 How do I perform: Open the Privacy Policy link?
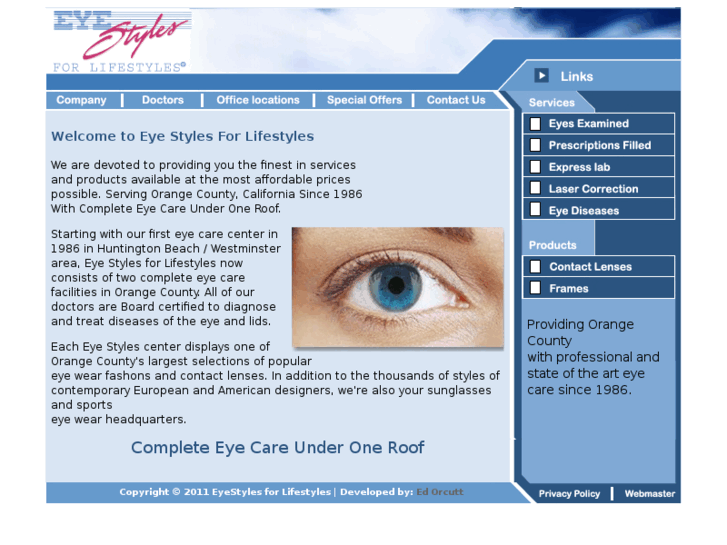pyautogui.click(x=569, y=494)
